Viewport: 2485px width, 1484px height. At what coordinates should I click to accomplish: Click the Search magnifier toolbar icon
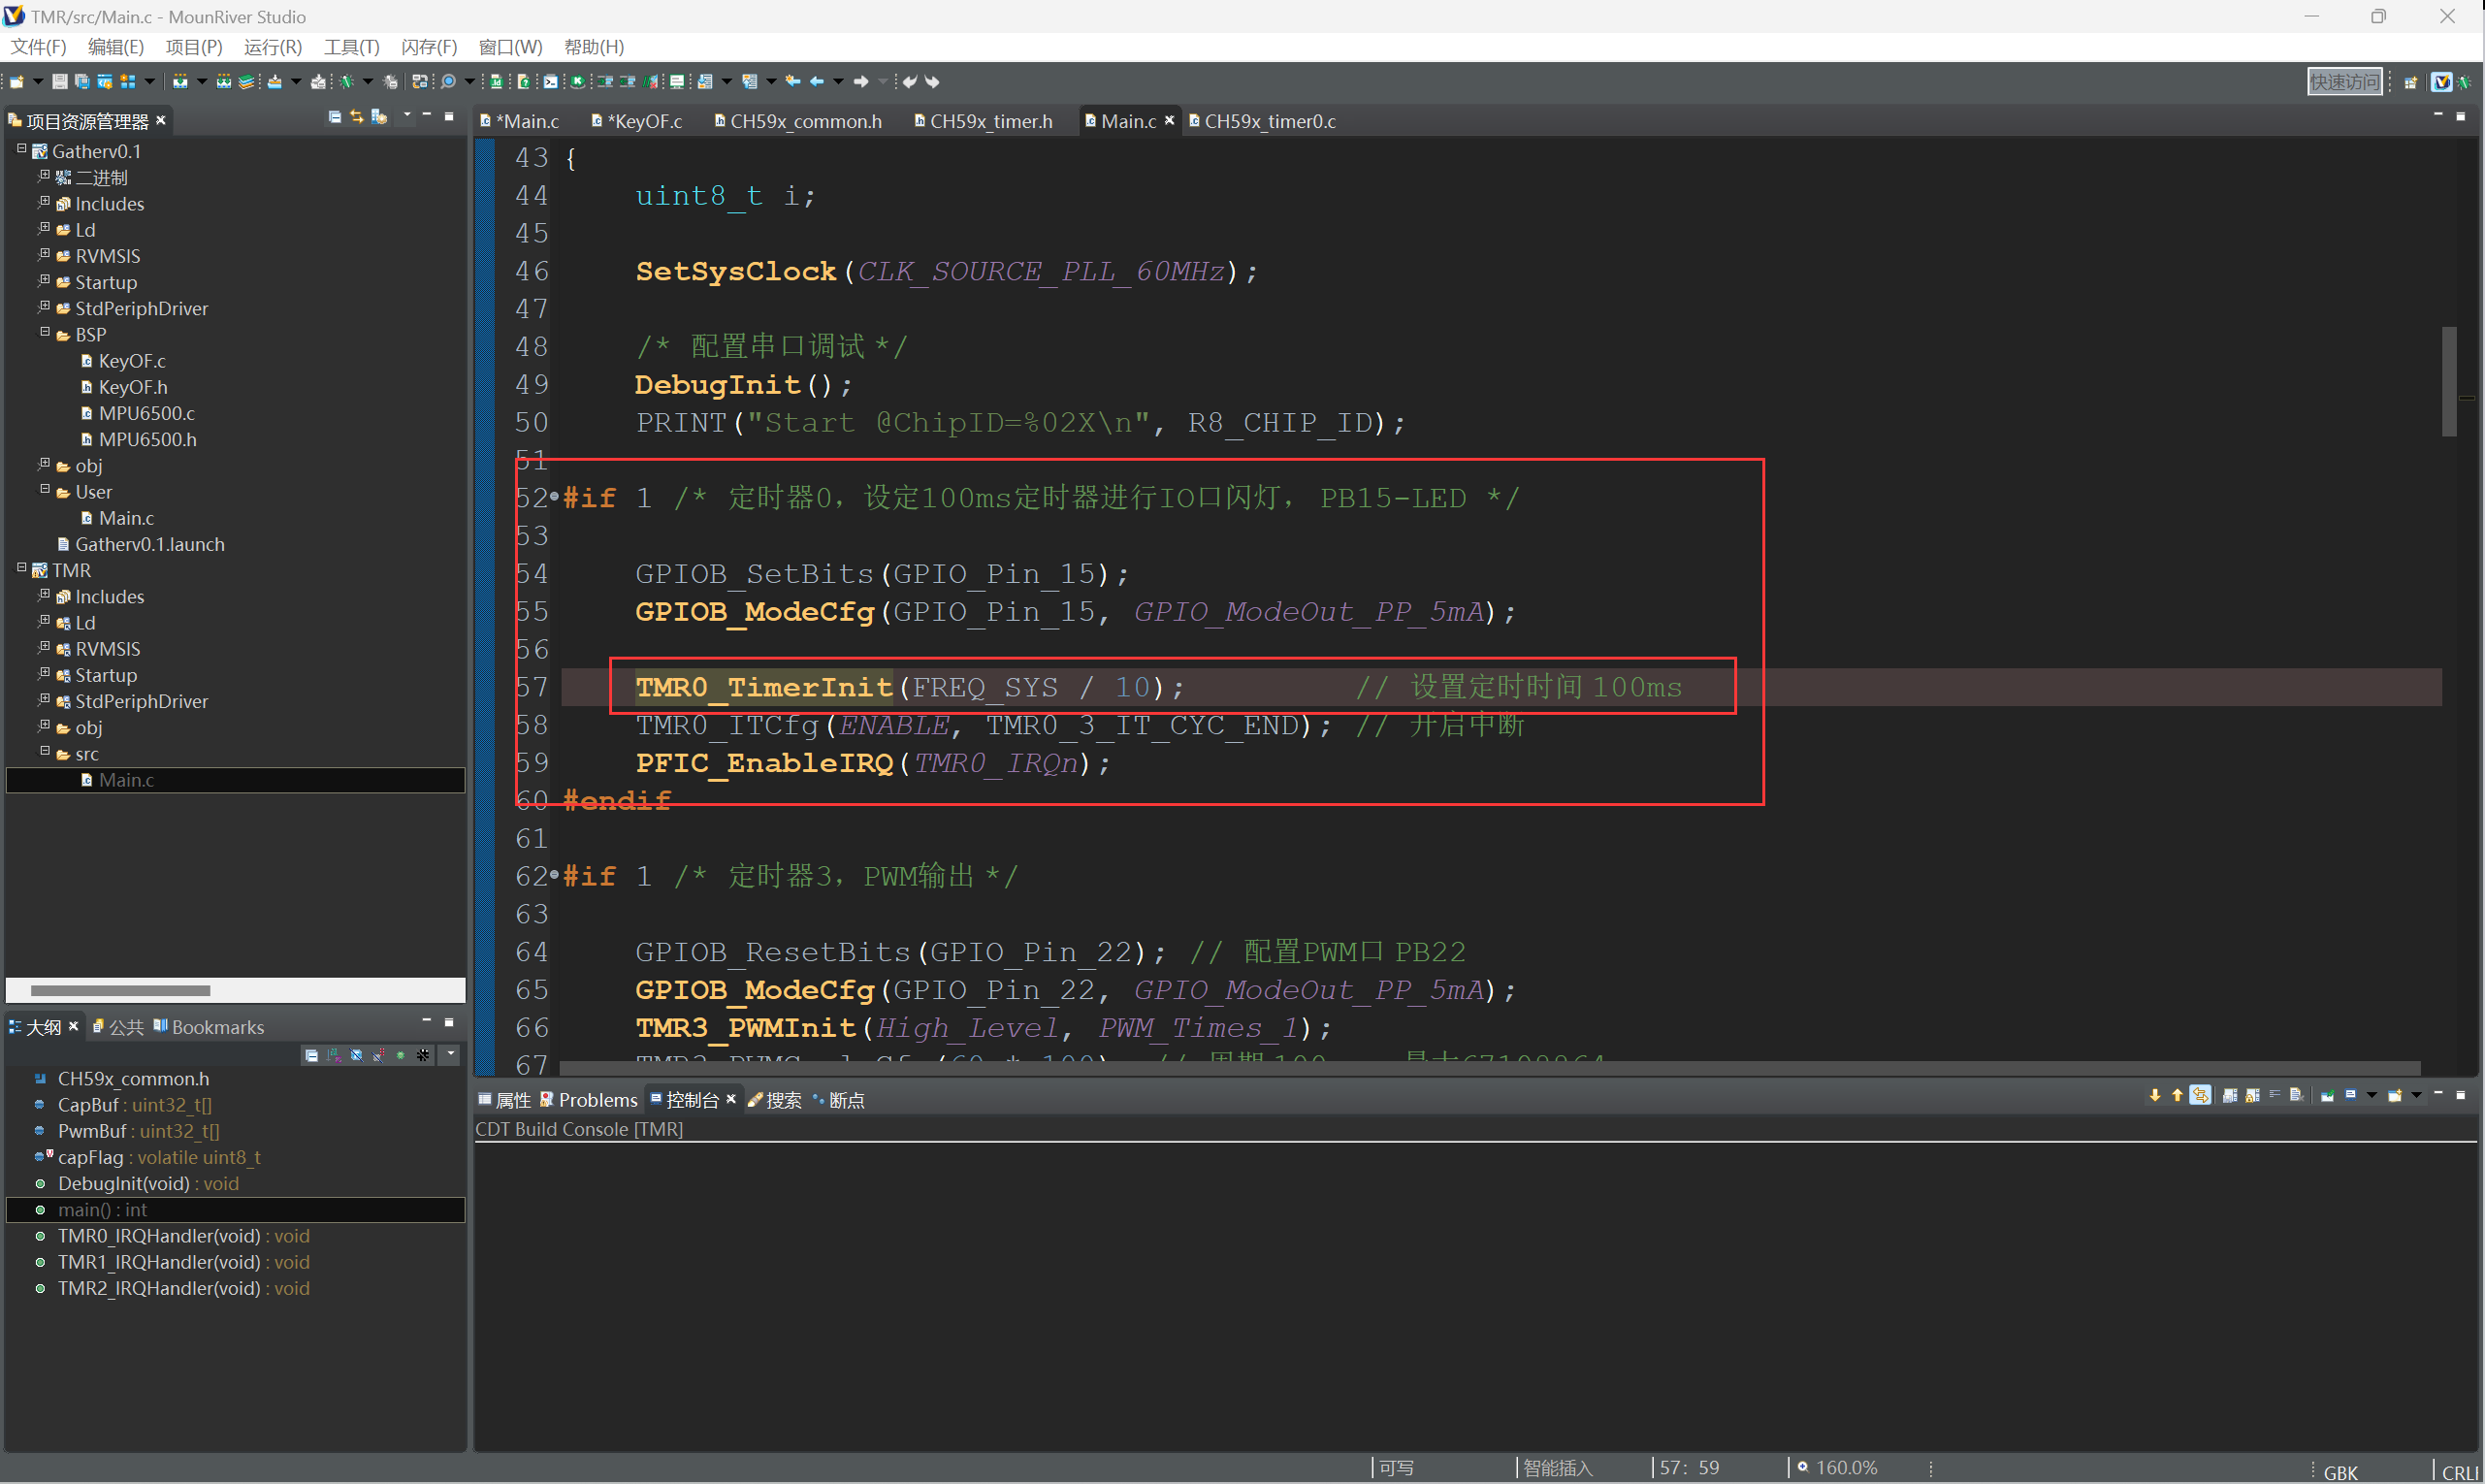448,81
